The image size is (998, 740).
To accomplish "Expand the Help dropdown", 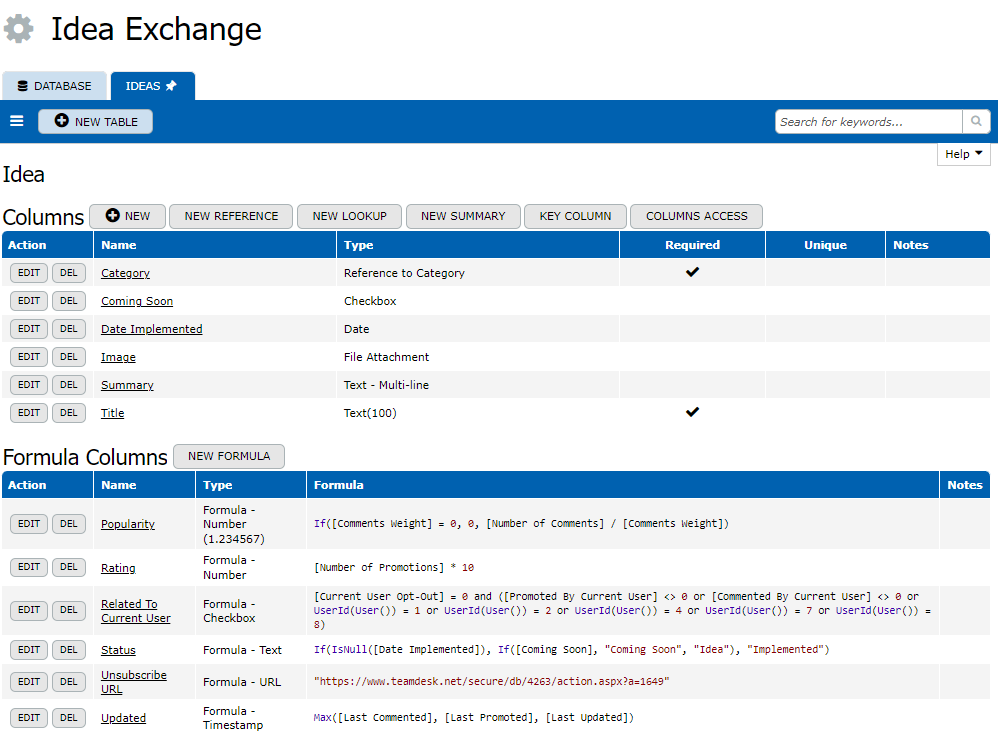I will point(964,154).
